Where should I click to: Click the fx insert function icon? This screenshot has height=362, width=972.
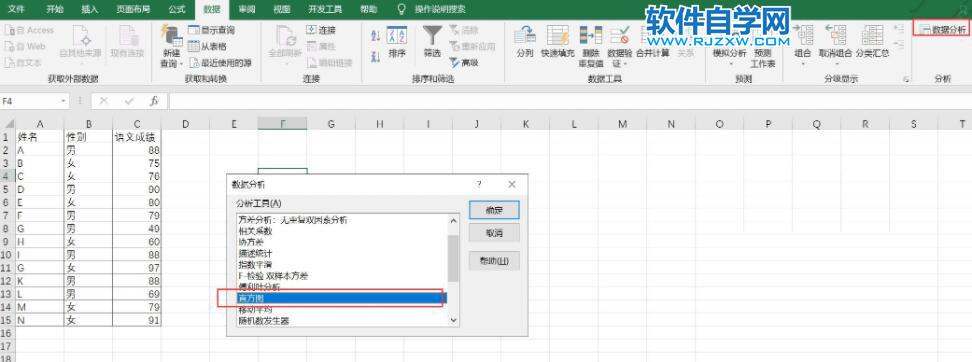(155, 100)
